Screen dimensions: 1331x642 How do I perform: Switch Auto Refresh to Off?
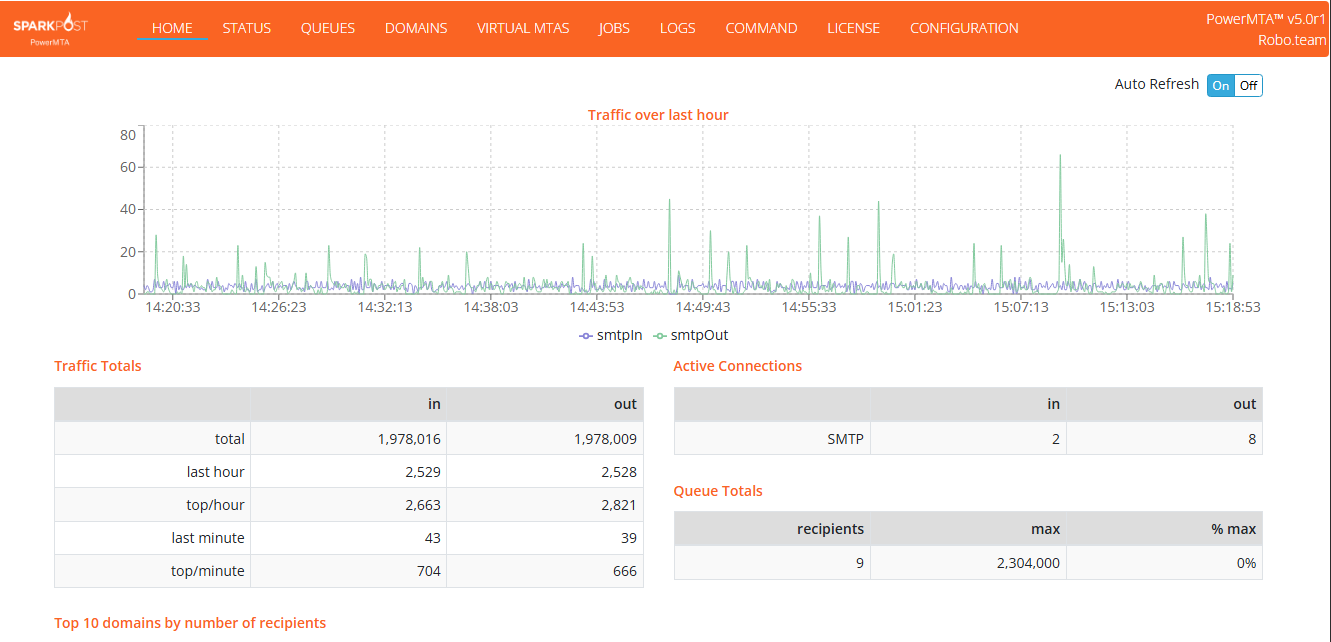coord(1248,86)
